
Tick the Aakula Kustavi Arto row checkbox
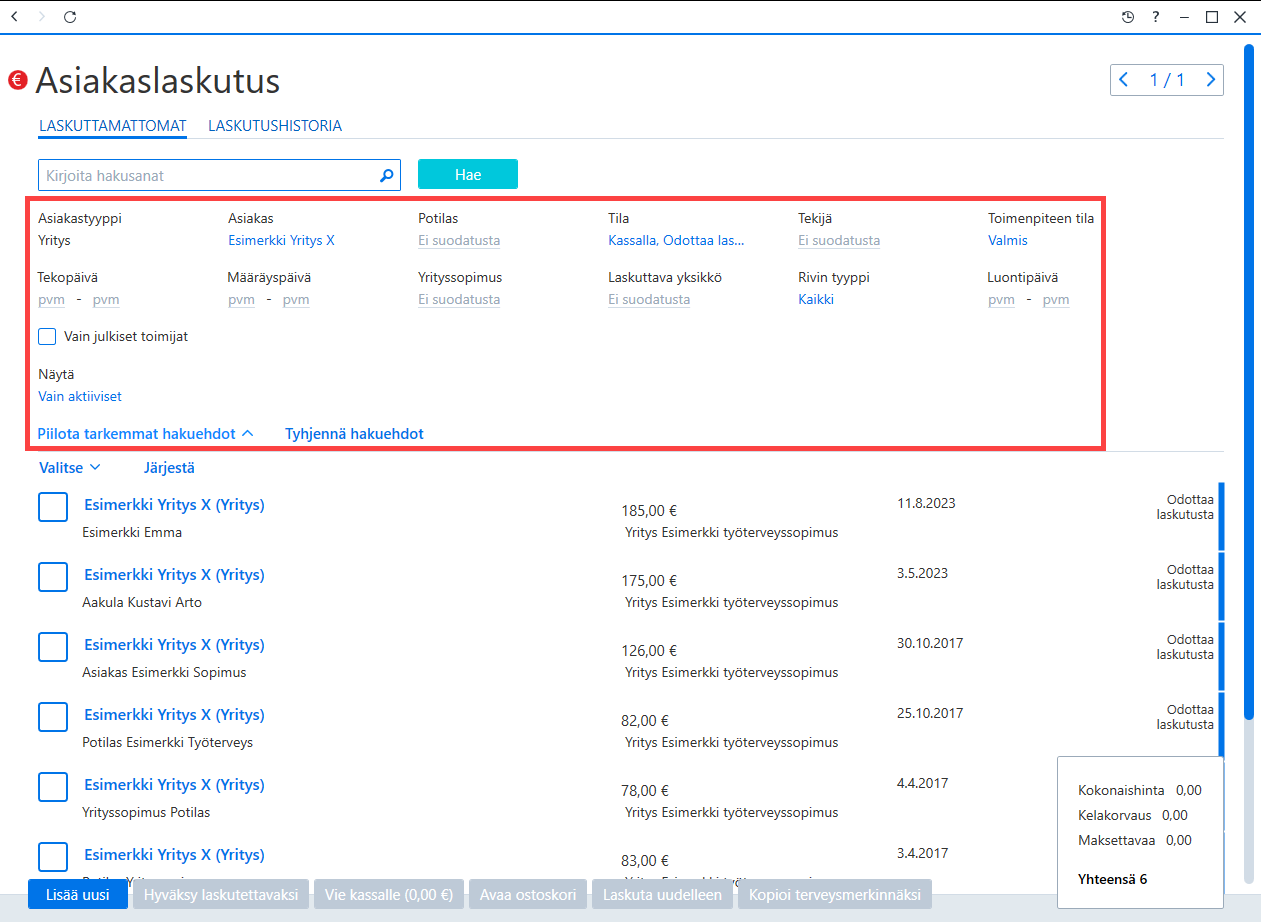tap(53, 577)
